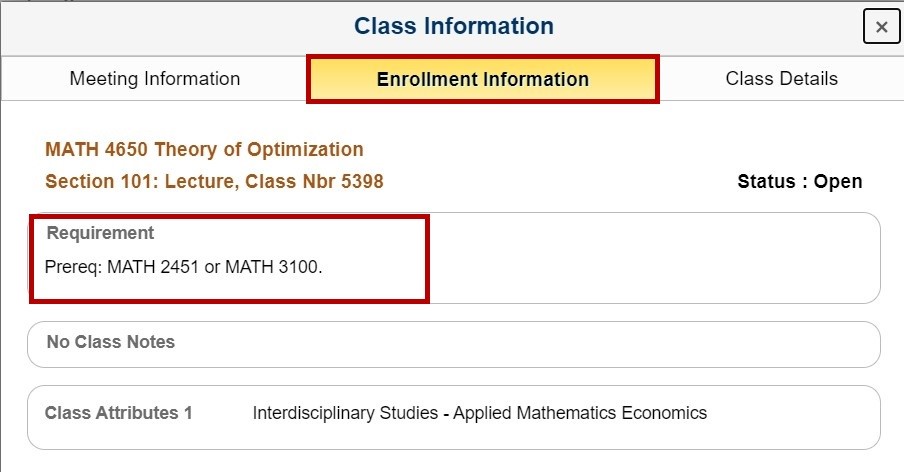Click the No Class Notes label
Viewport: 904px width, 472px height.
click(x=111, y=342)
